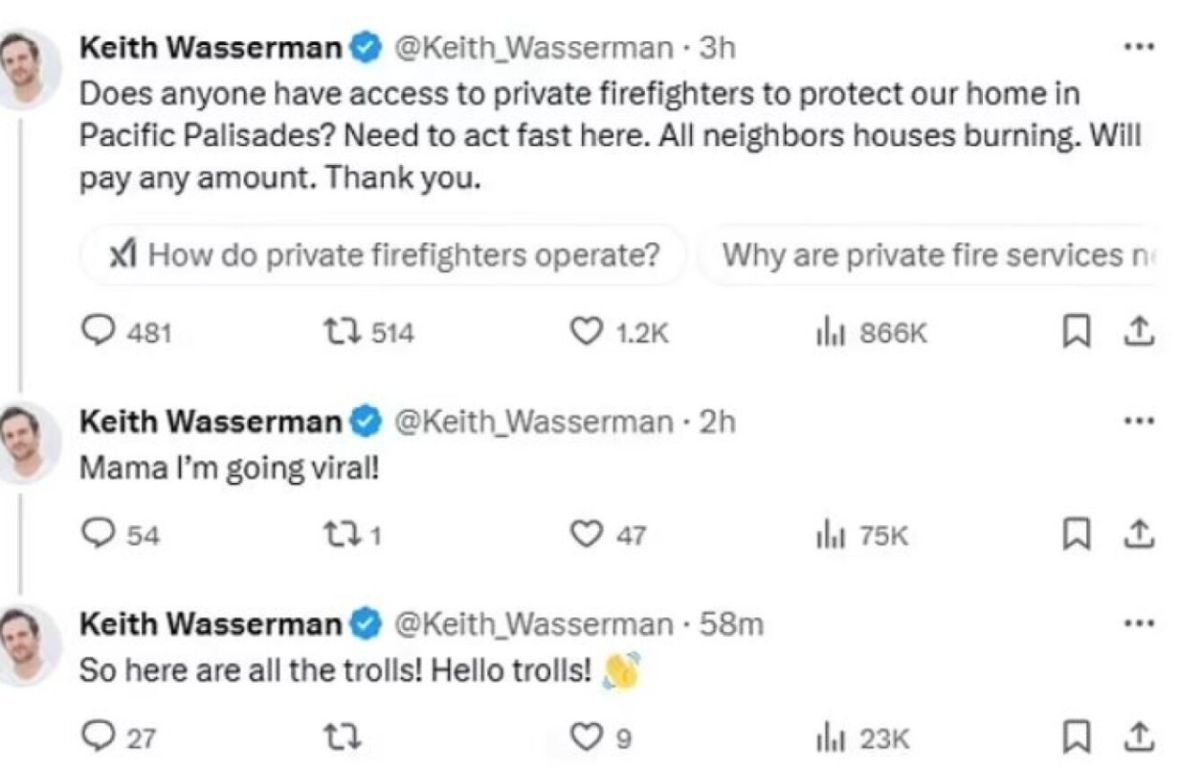The height and width of the screenshot is (776, 1200).
Task: Open @Keith_Wasserman handle on first tweet
Action: click(535, 47)
